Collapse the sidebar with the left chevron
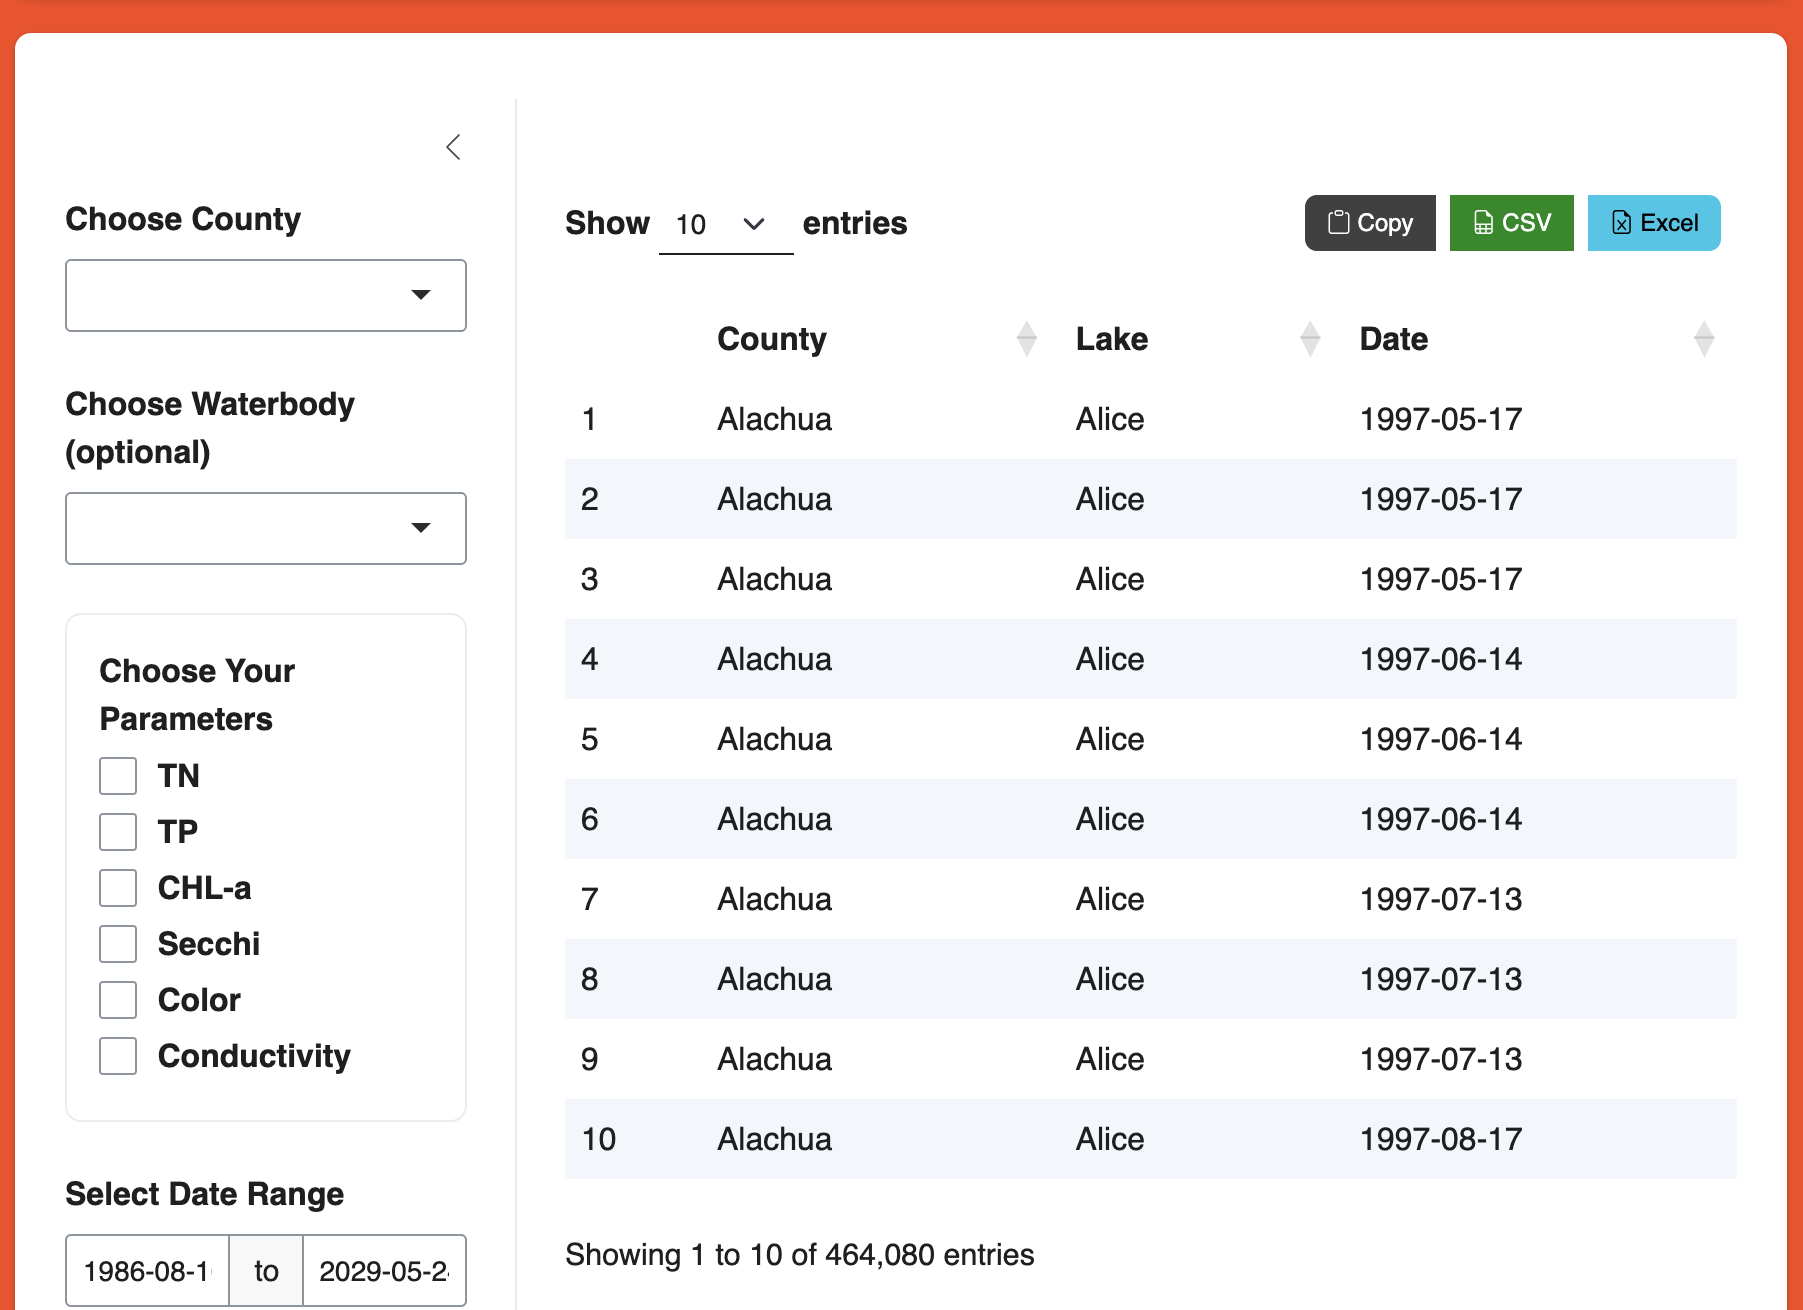The image size is (1803, 1310). [453, 147]
